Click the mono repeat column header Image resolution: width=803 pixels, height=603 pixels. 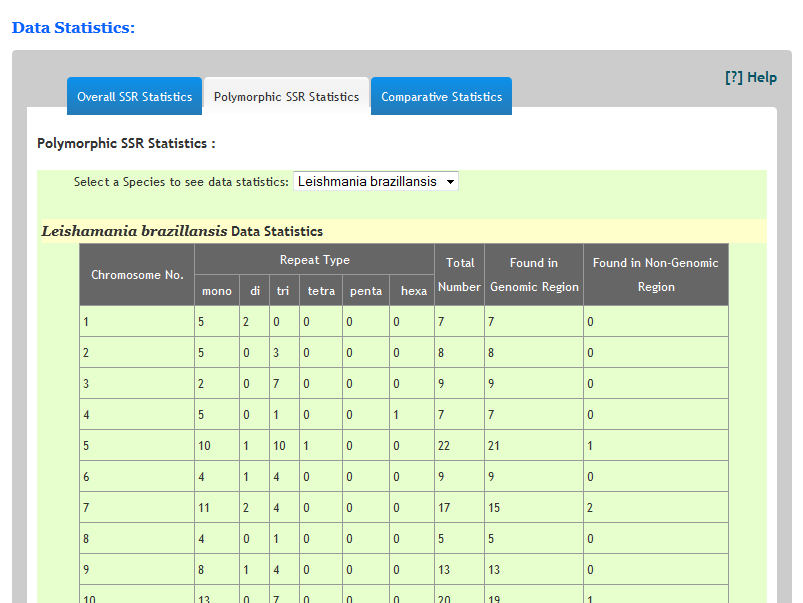pyautogui.click(x=216, y=291)
